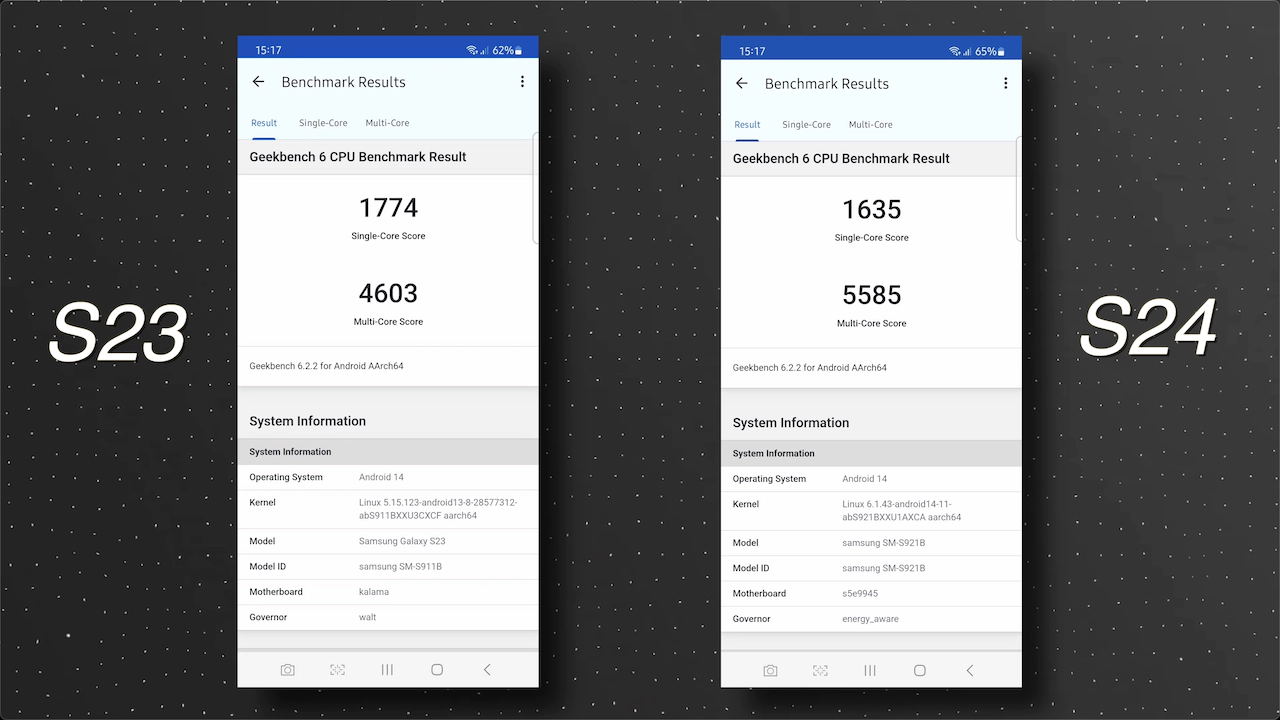Tap the home button on the S23 phone
The width and height of the screenshot is (1280, 720).
pyautogui.click(x=437, y=670)
